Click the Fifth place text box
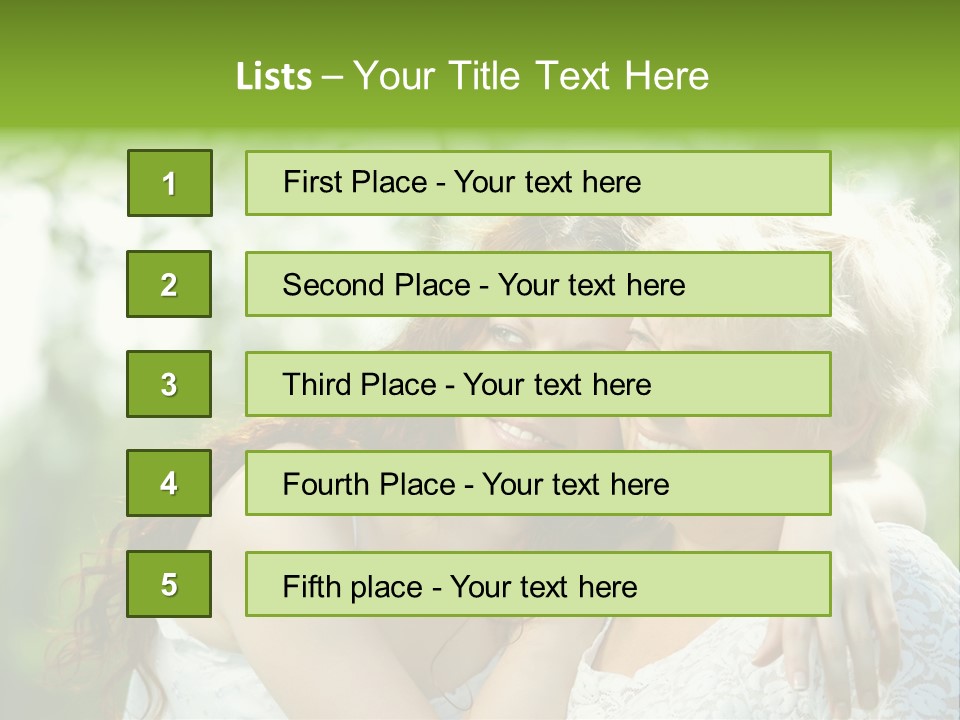Screen dimensions: 960x720 pos(538,585)
